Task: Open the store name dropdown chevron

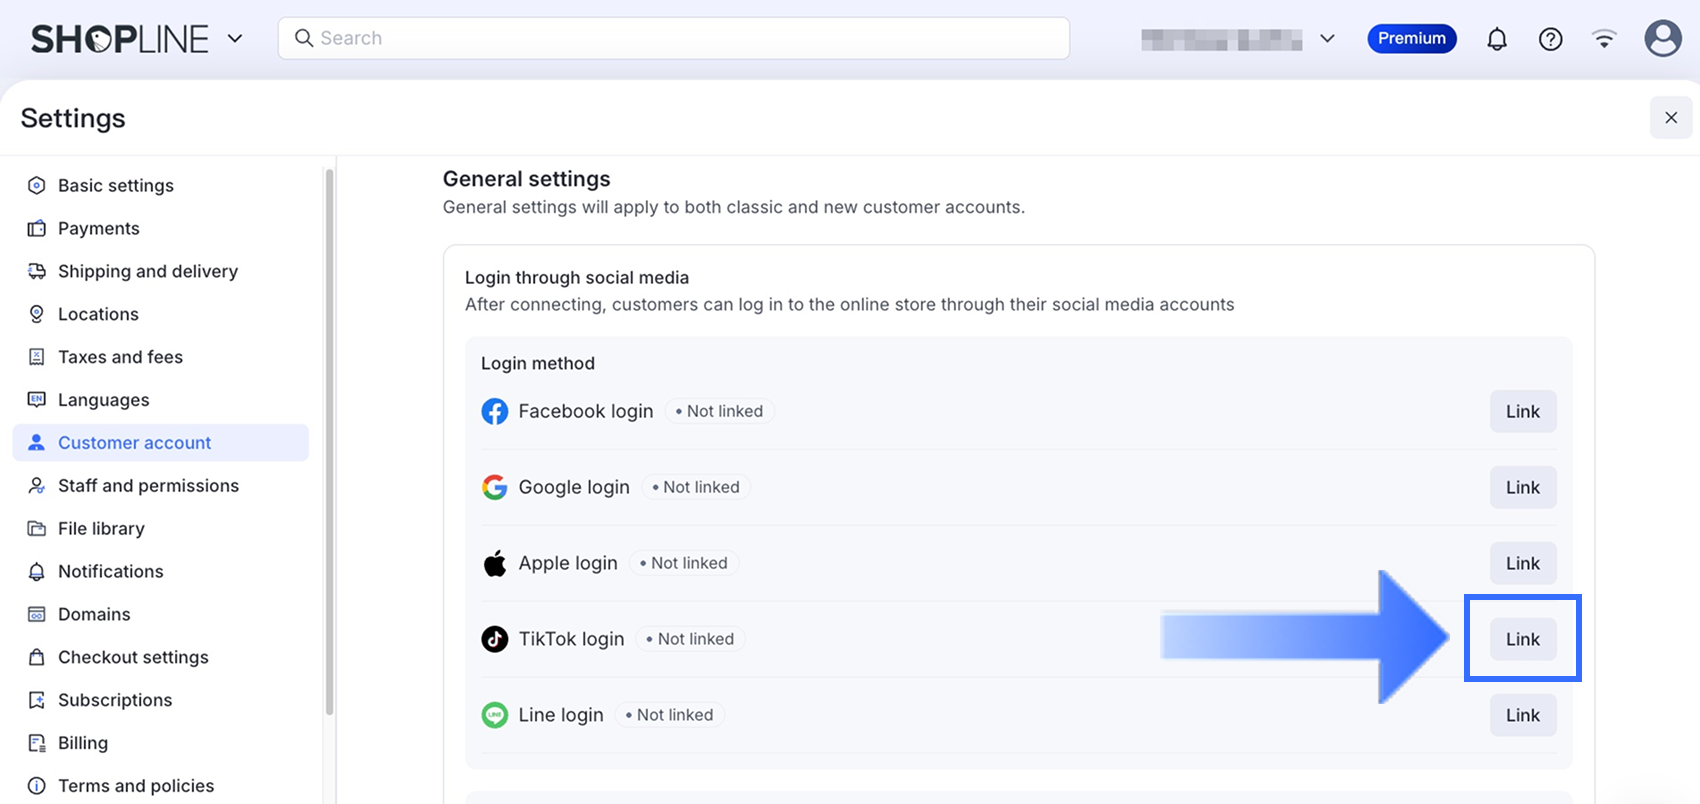Action: (x=1327, y=39)
